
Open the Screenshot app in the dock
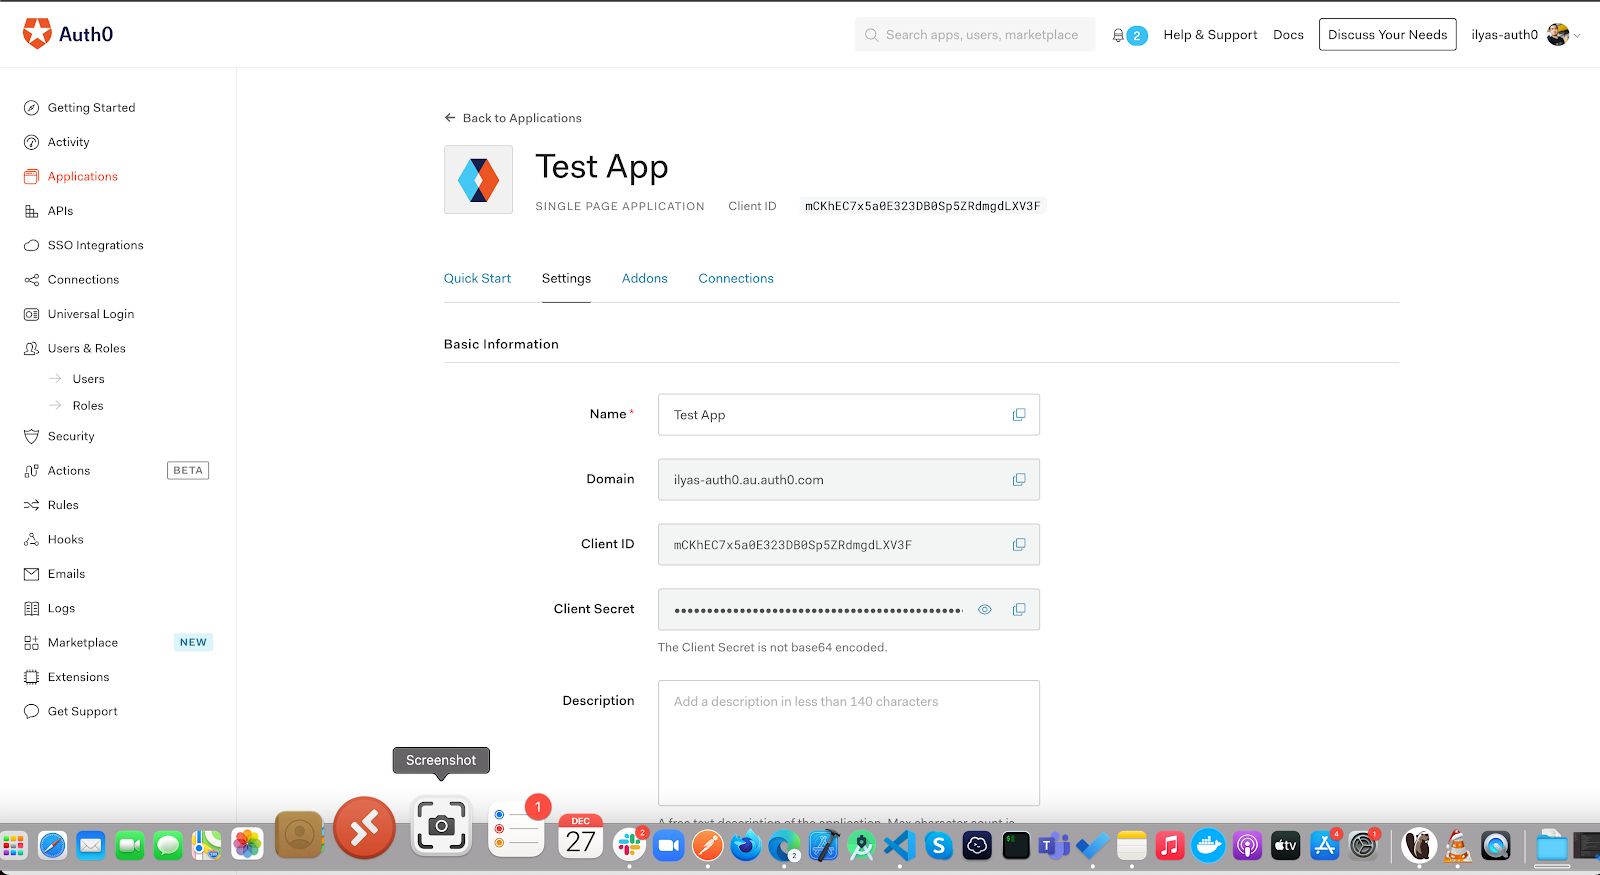[x=441, y=827]
